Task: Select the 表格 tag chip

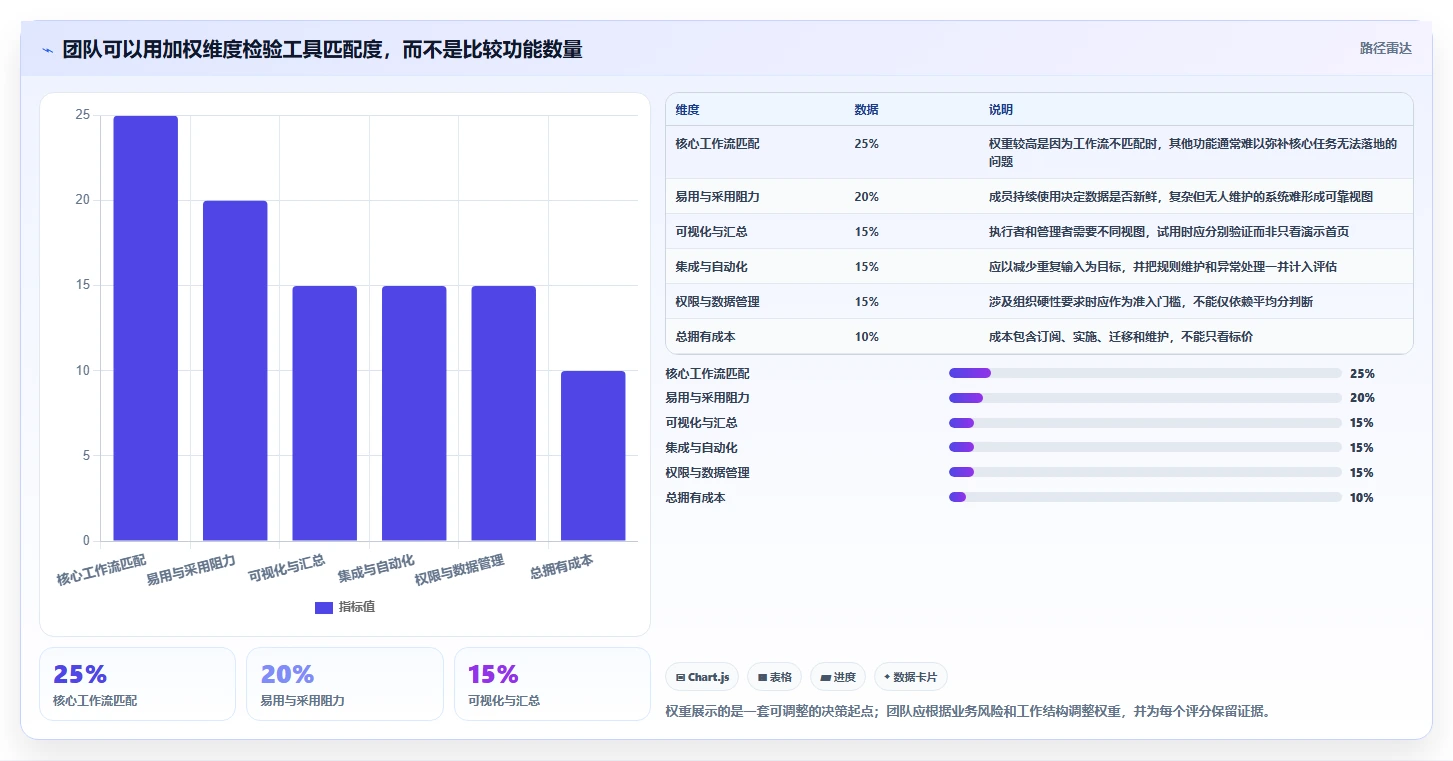Action: [x=775, y=677]
